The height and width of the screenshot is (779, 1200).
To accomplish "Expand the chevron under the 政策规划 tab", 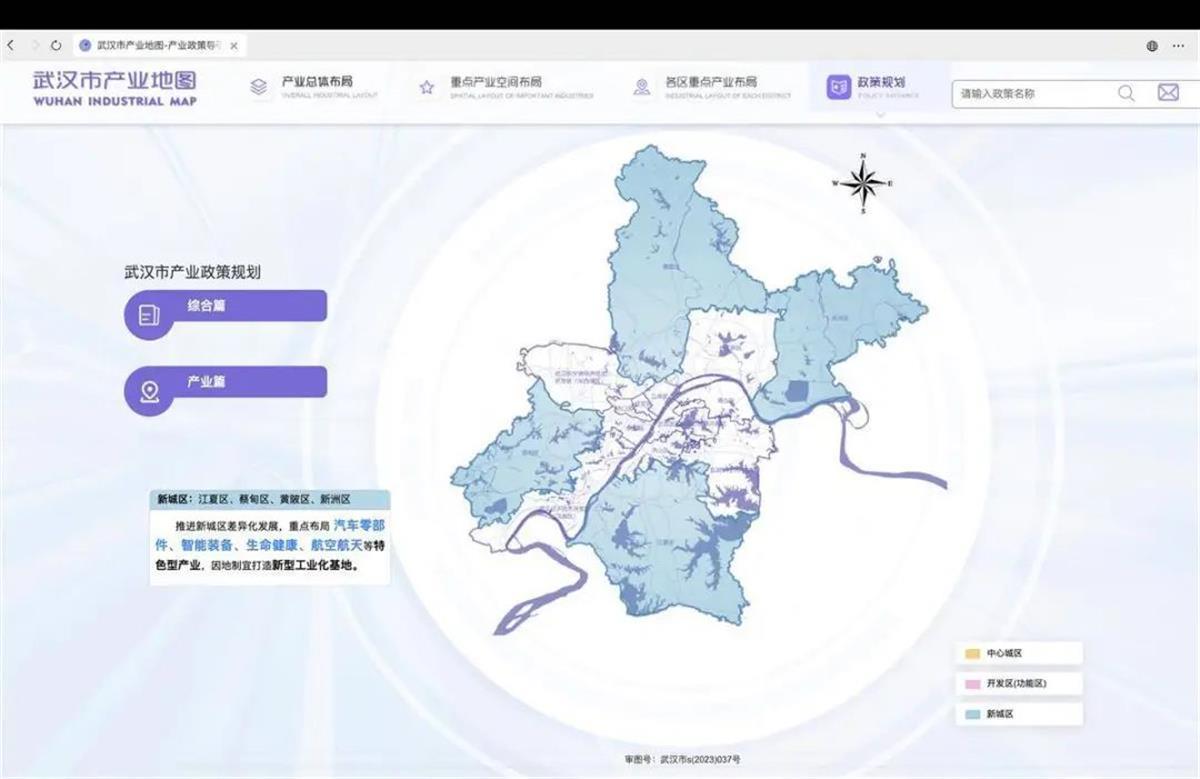I will pos(880,115).
